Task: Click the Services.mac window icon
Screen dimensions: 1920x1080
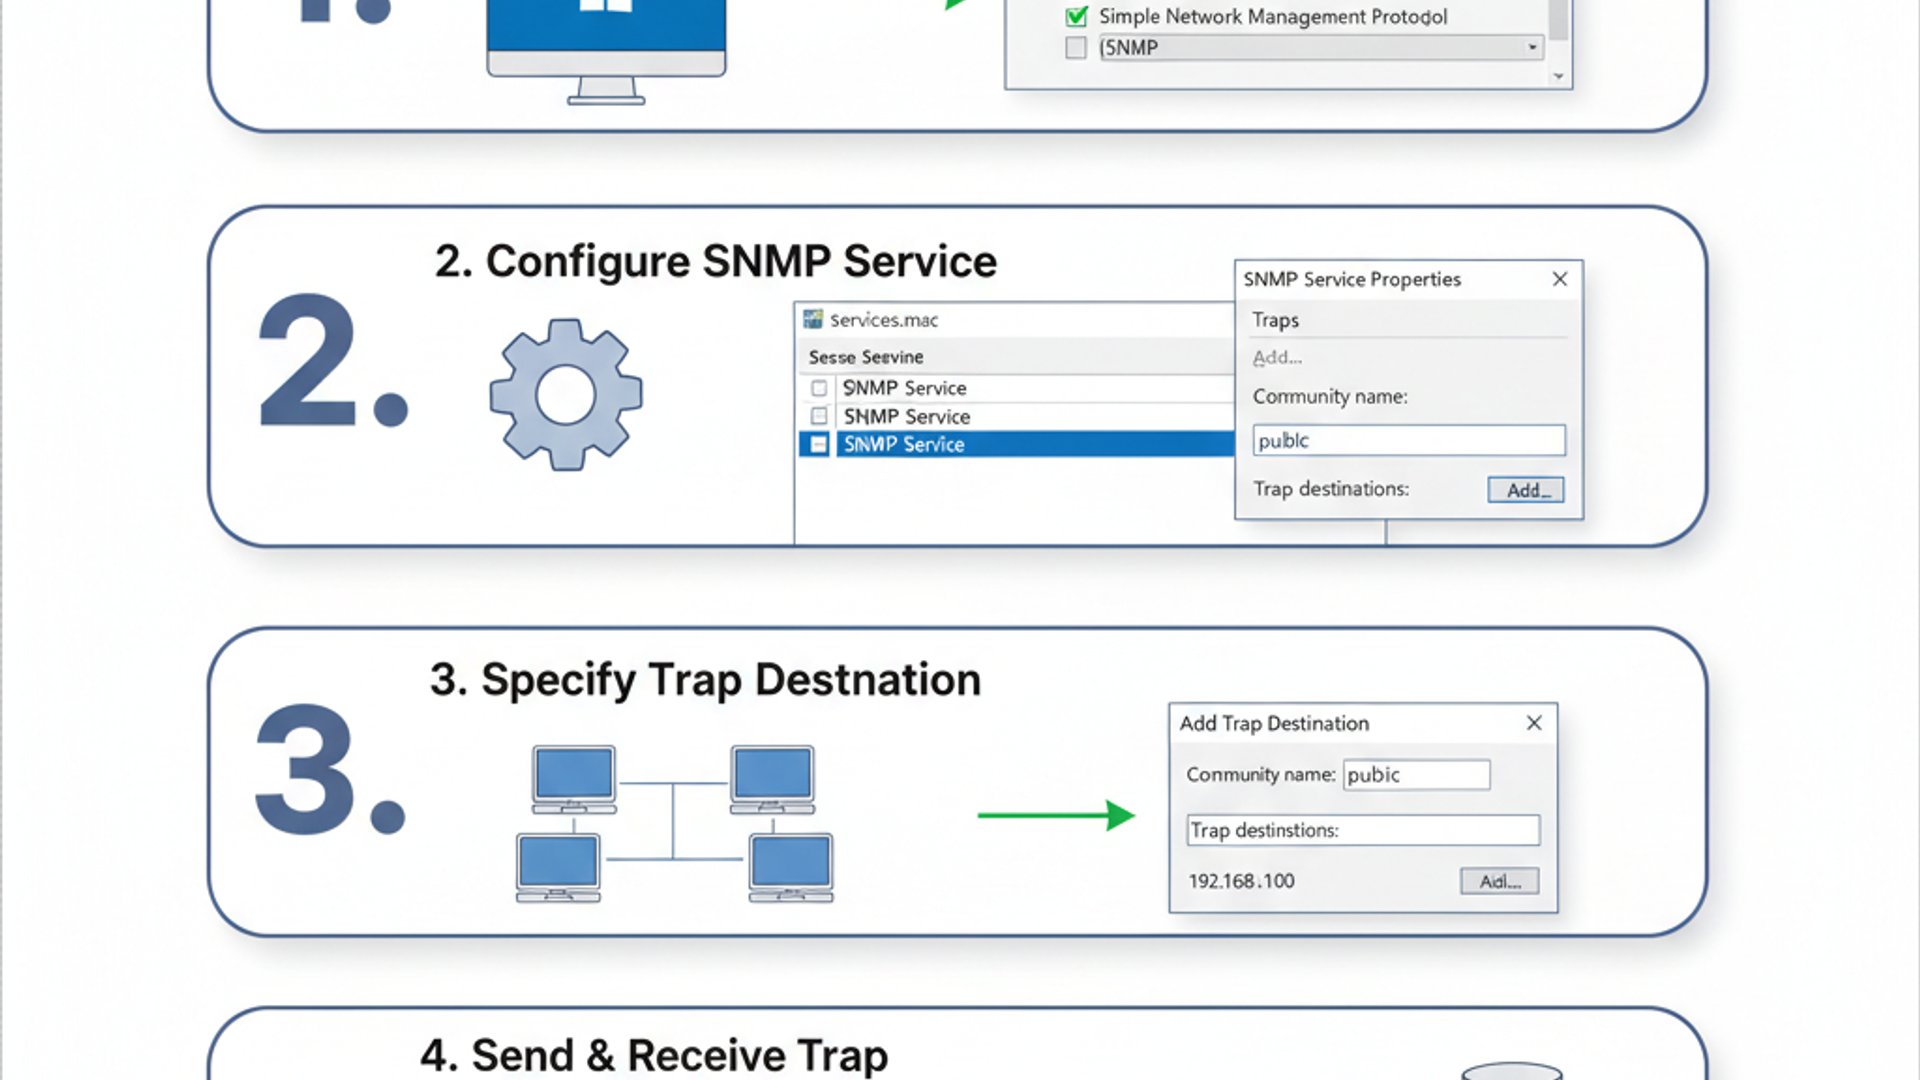Action: coord(813,319)
